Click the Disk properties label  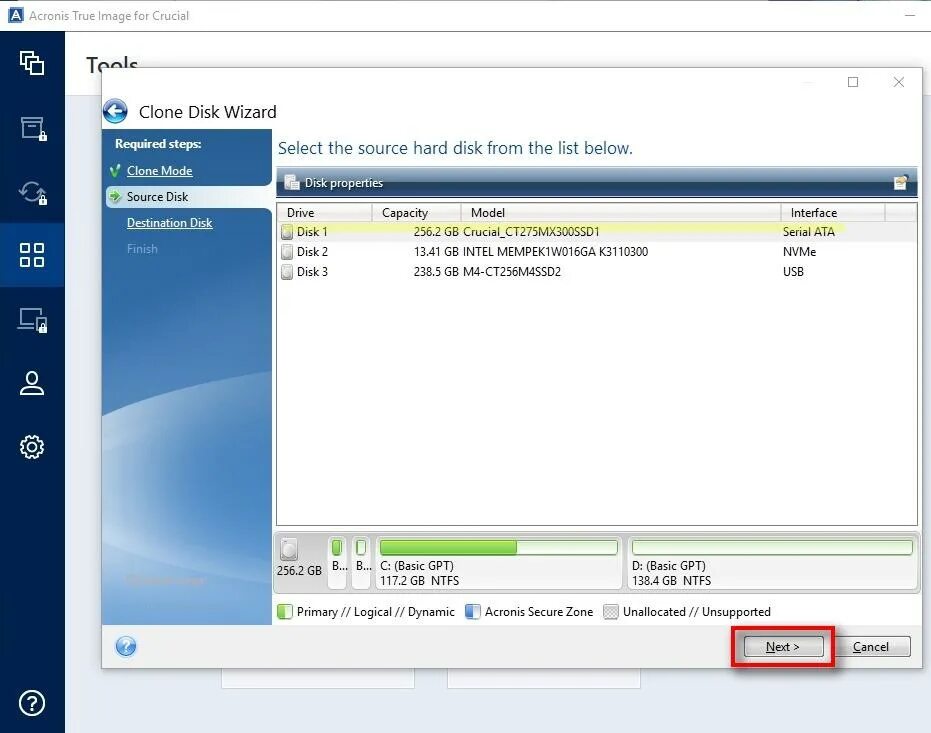pyautogui.click(x=344, y=183)
